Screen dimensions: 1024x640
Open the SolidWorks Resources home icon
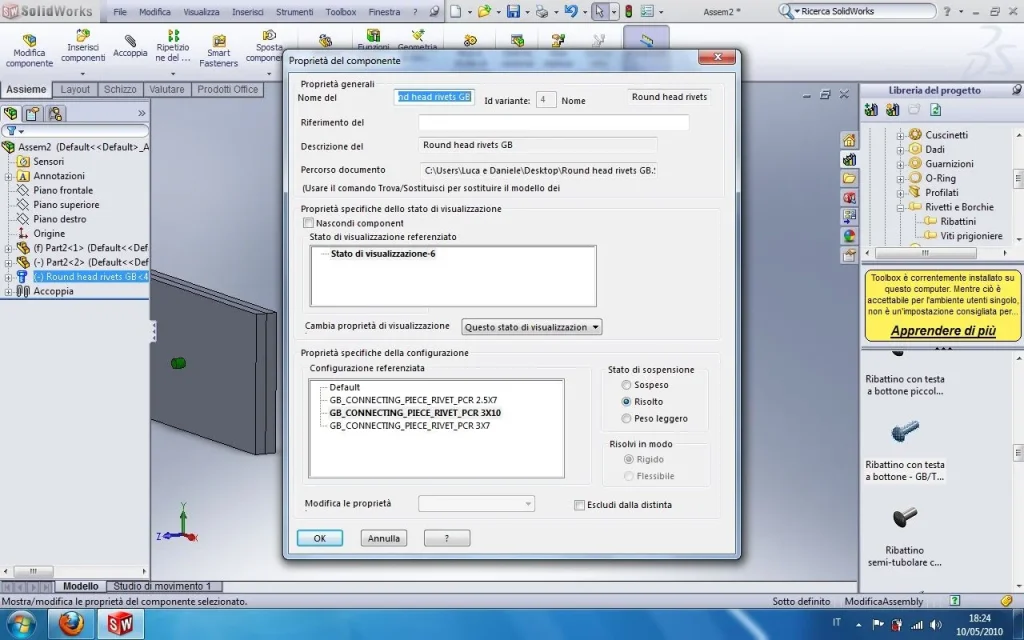849,140
